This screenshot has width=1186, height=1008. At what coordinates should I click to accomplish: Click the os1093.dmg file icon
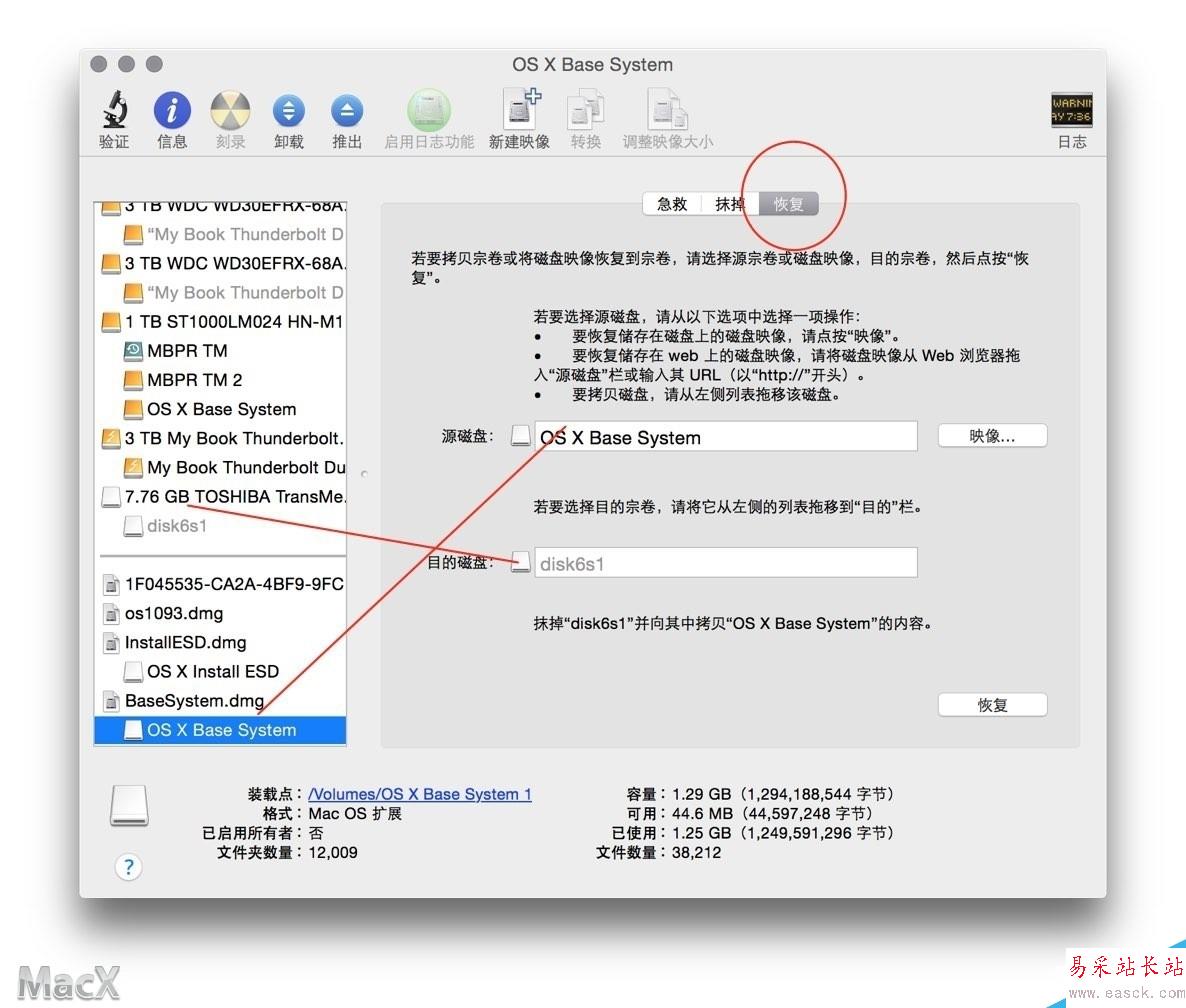pyautogui.click(x=111, y=613)
